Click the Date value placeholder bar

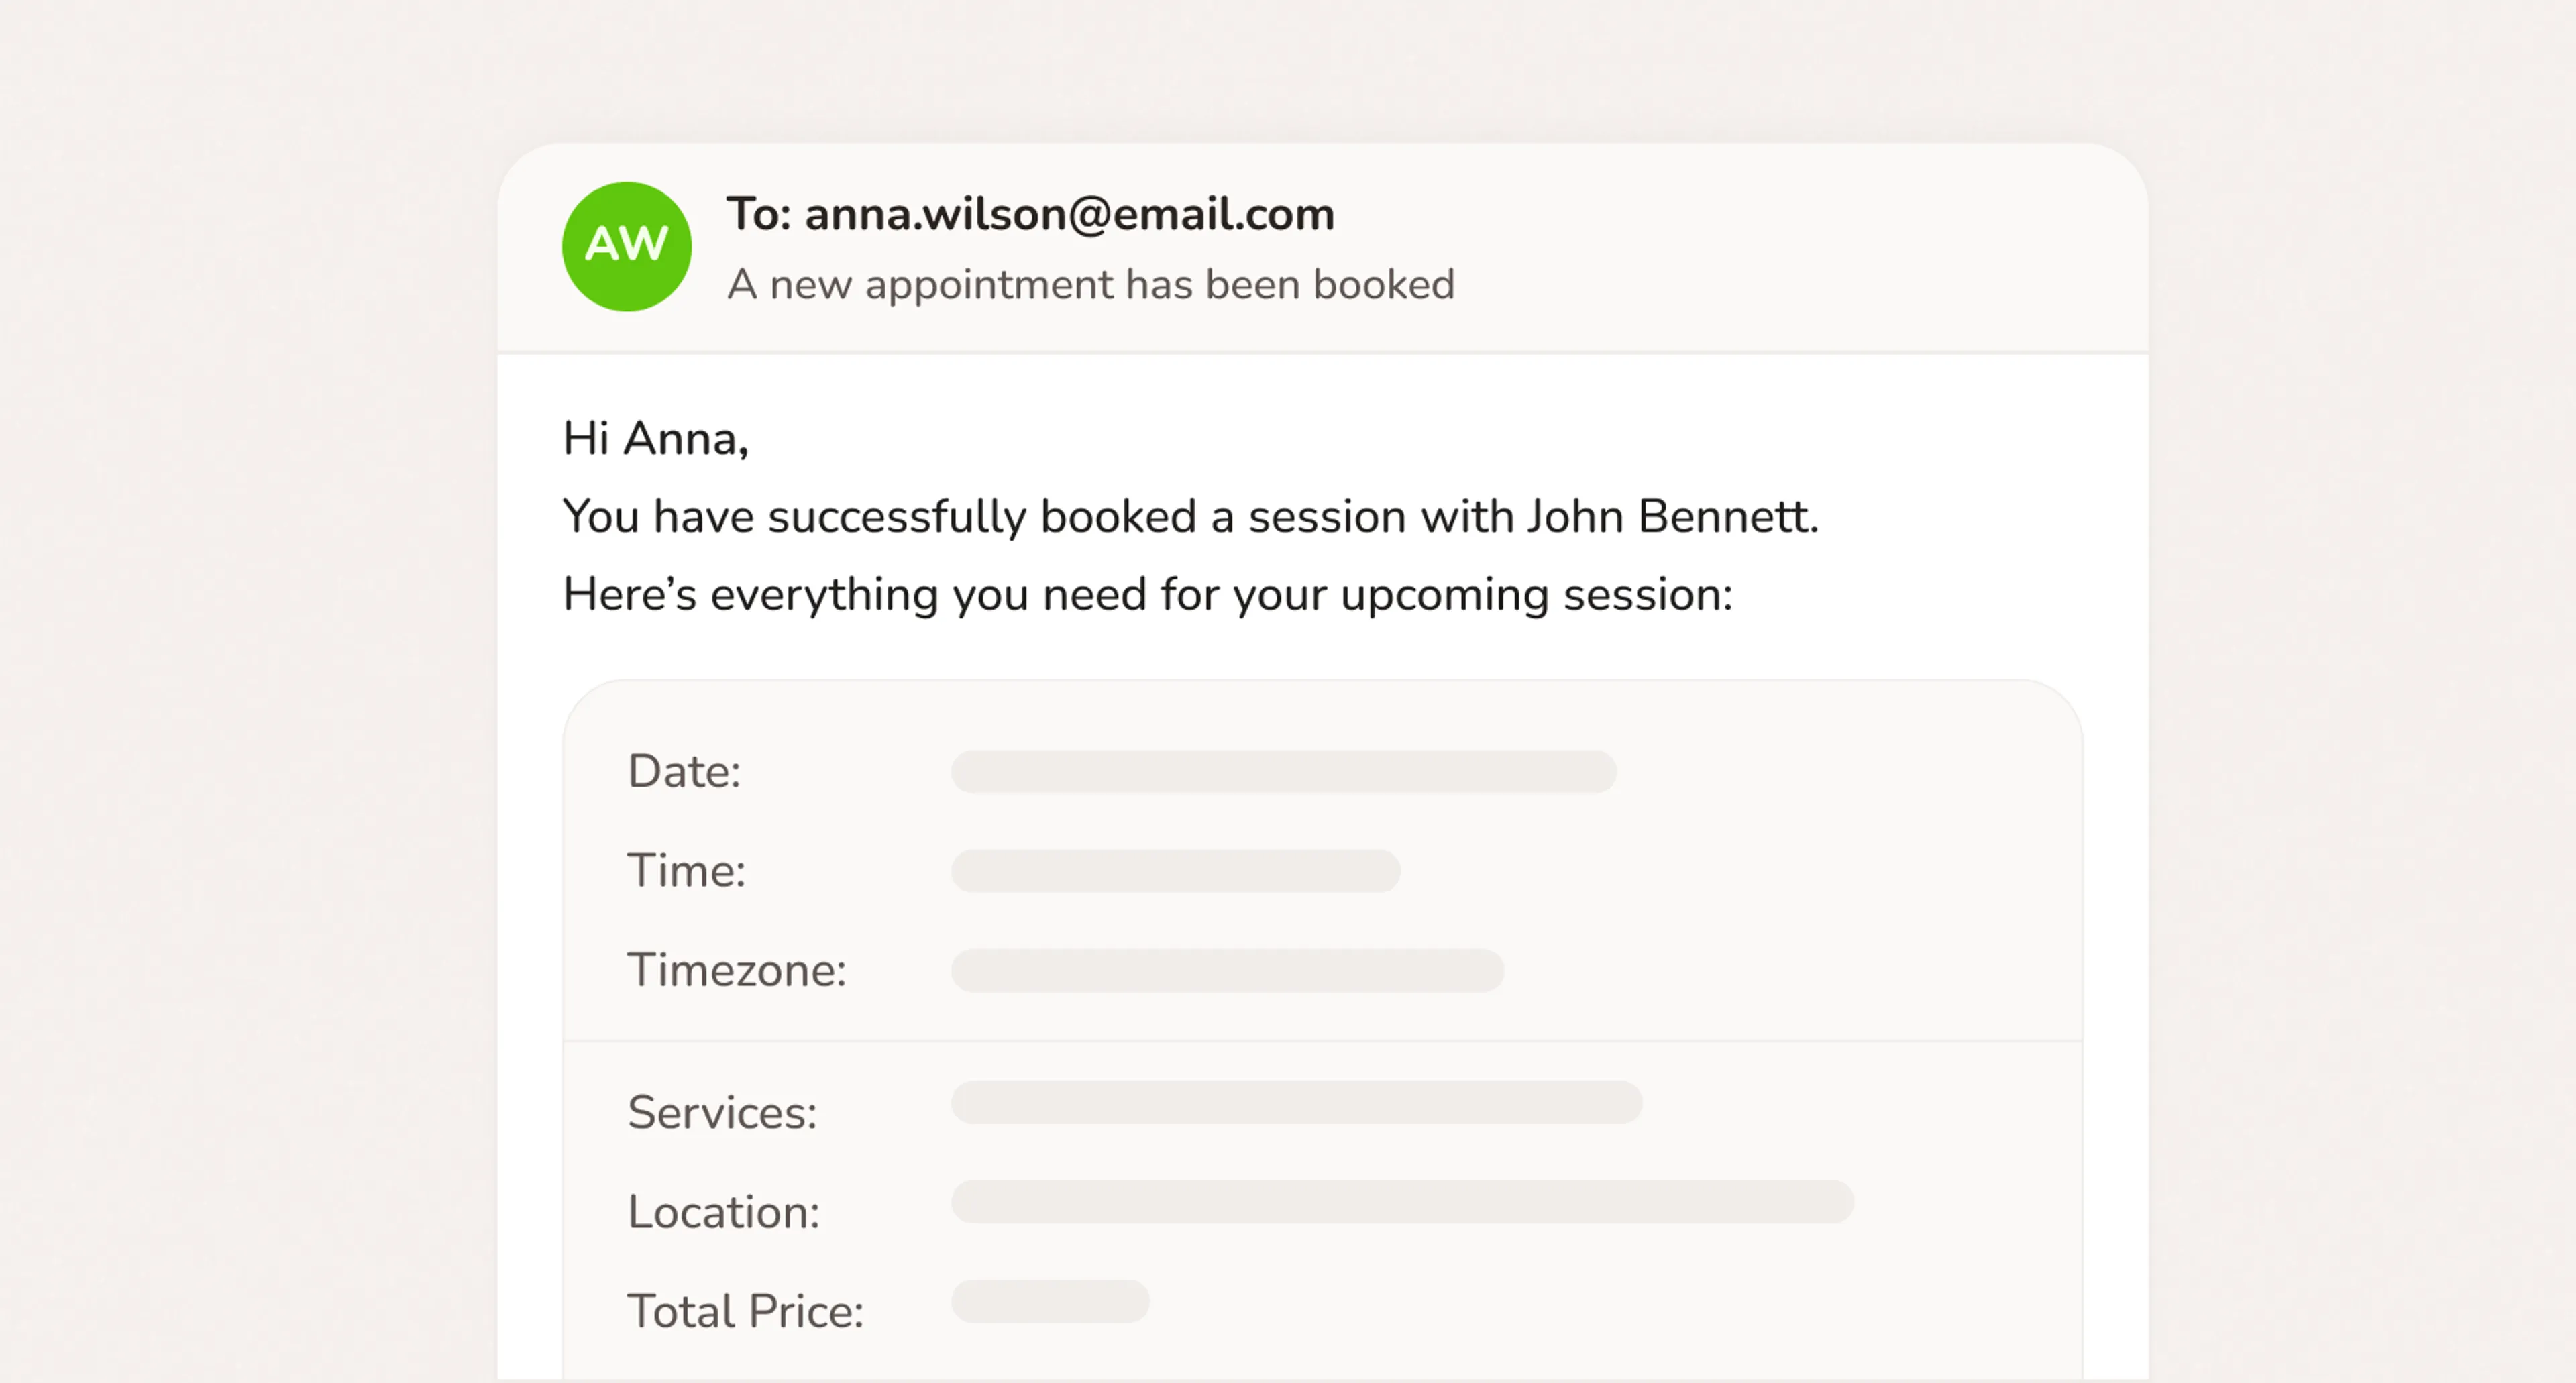tap(1283, 772)
